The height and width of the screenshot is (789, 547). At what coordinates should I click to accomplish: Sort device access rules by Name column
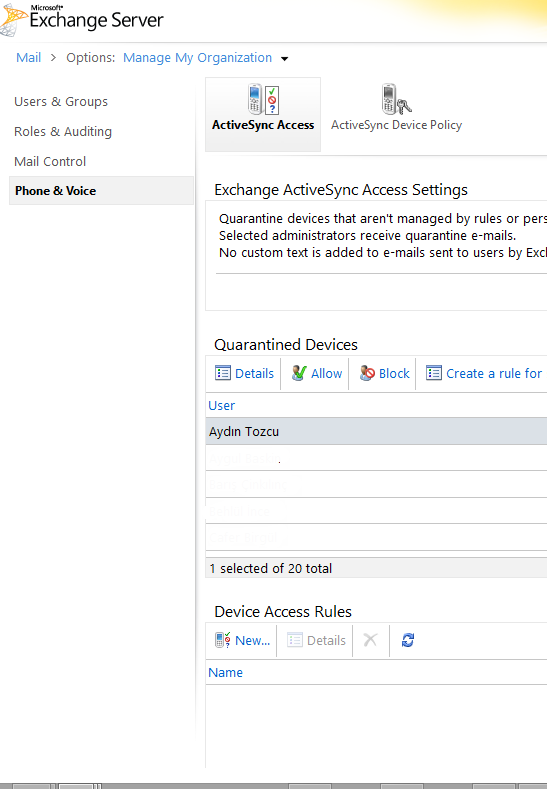[225, 673]
